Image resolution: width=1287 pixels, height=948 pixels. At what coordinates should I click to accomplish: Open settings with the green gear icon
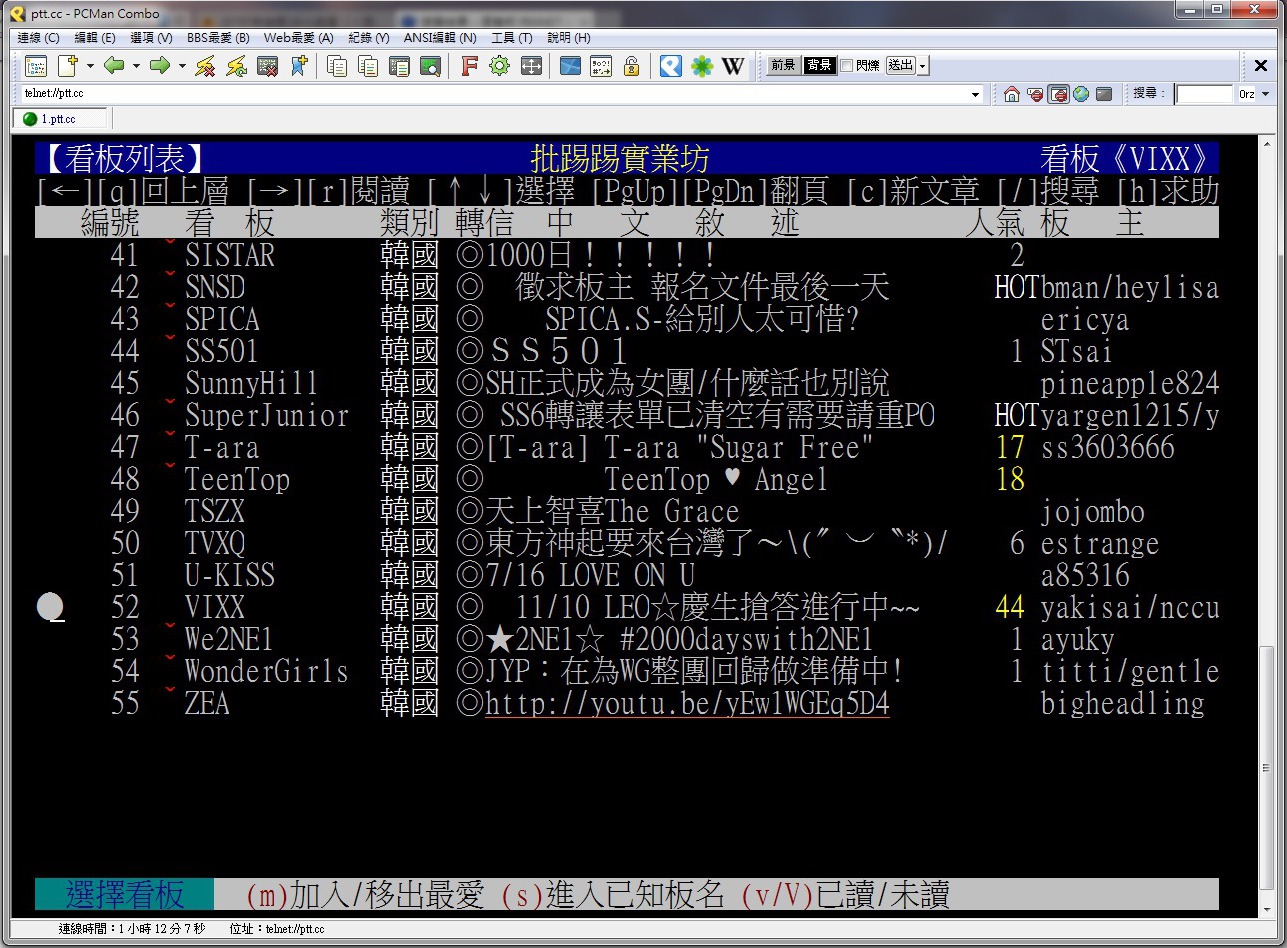tap(499, 66)
